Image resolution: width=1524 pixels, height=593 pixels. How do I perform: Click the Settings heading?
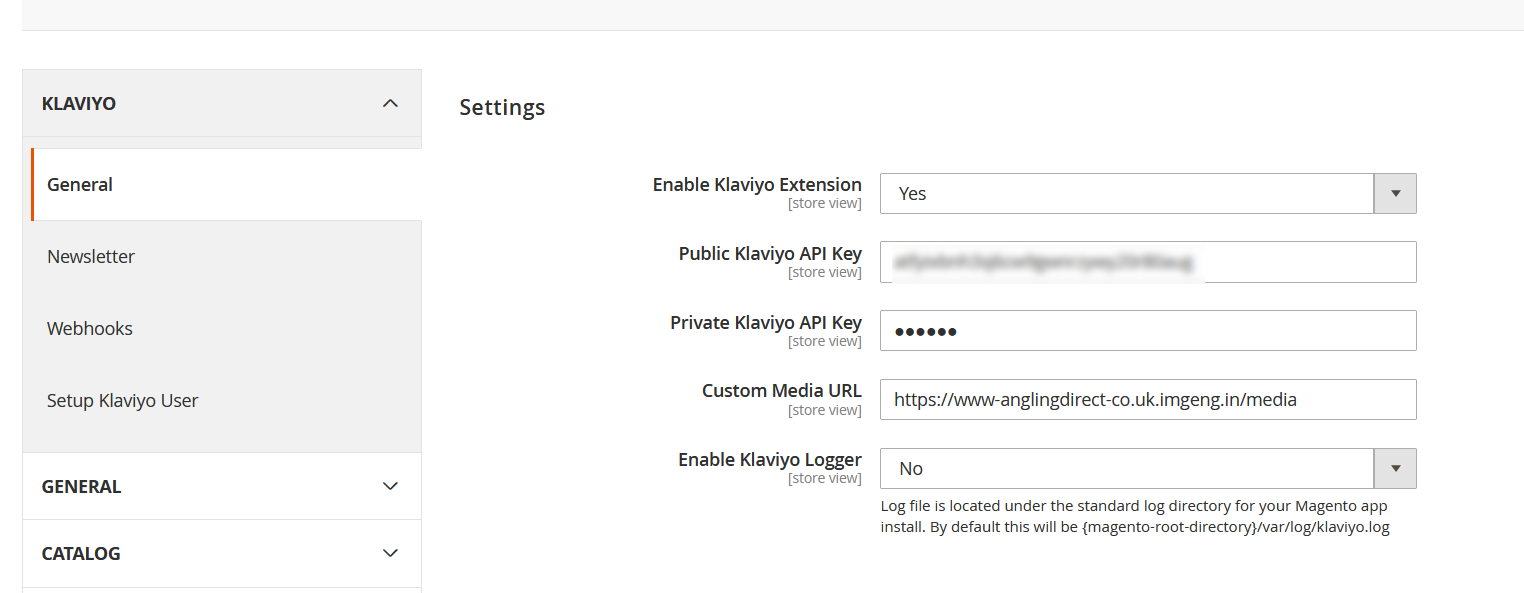click(x=502, y=107)
